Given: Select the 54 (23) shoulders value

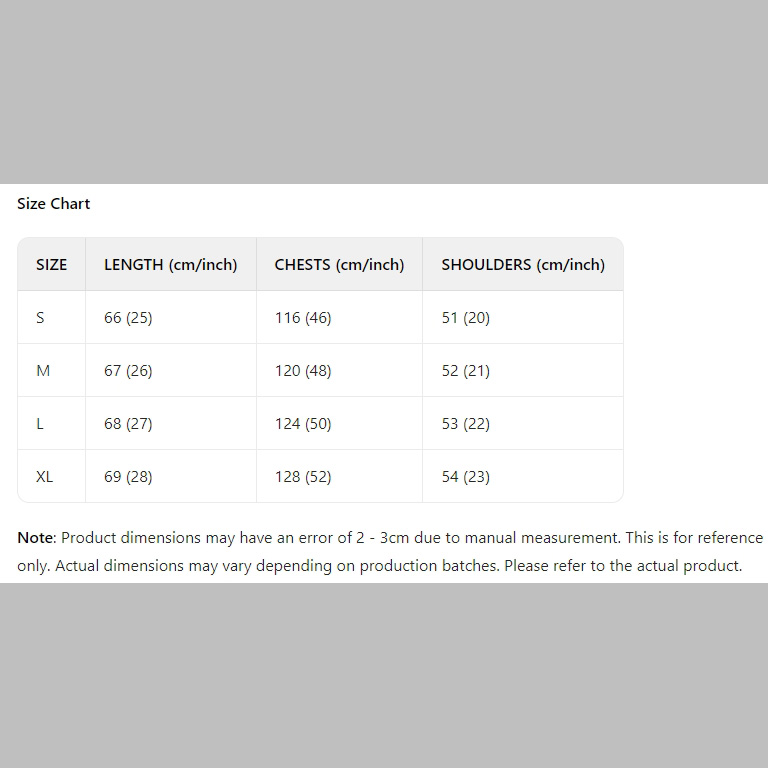Looking at the screenshot, I should pyautogui.click(x=466, y=477).
